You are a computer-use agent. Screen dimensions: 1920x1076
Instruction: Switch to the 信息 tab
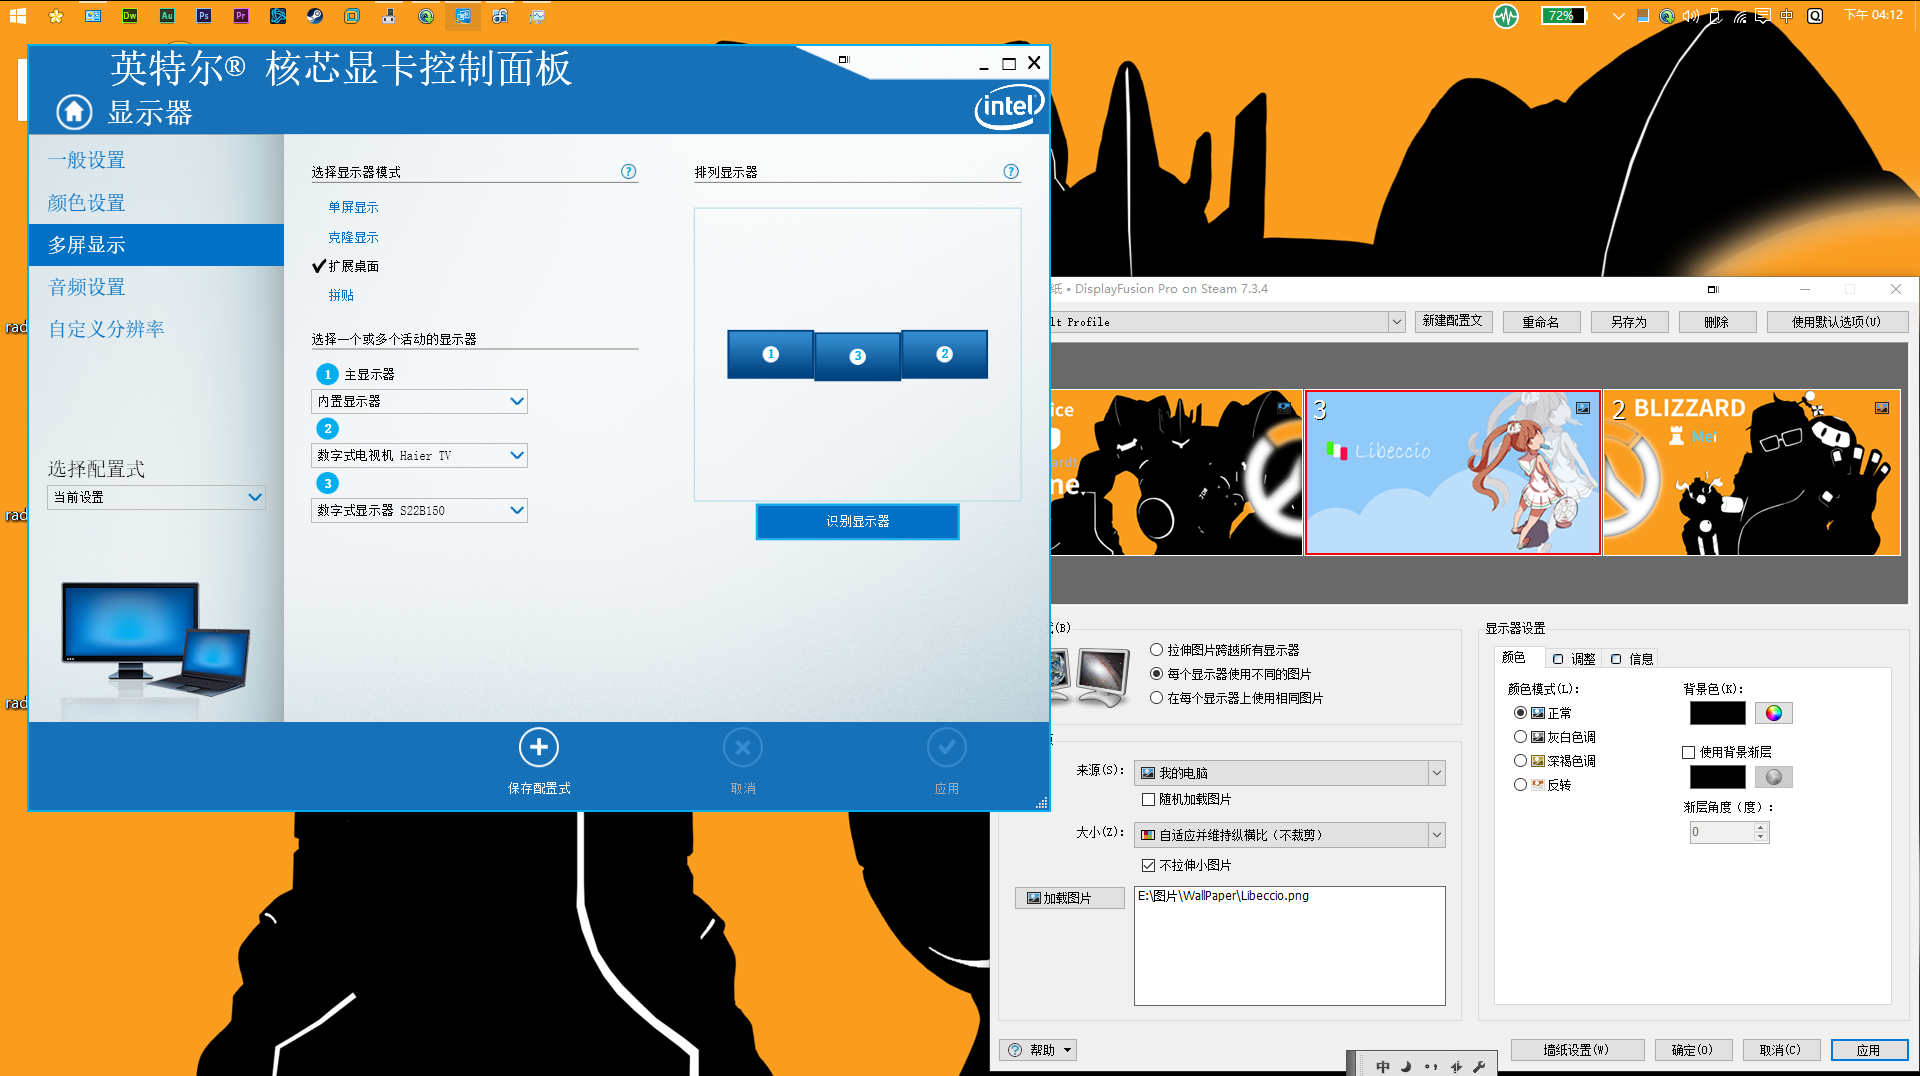click(1632, 659)
